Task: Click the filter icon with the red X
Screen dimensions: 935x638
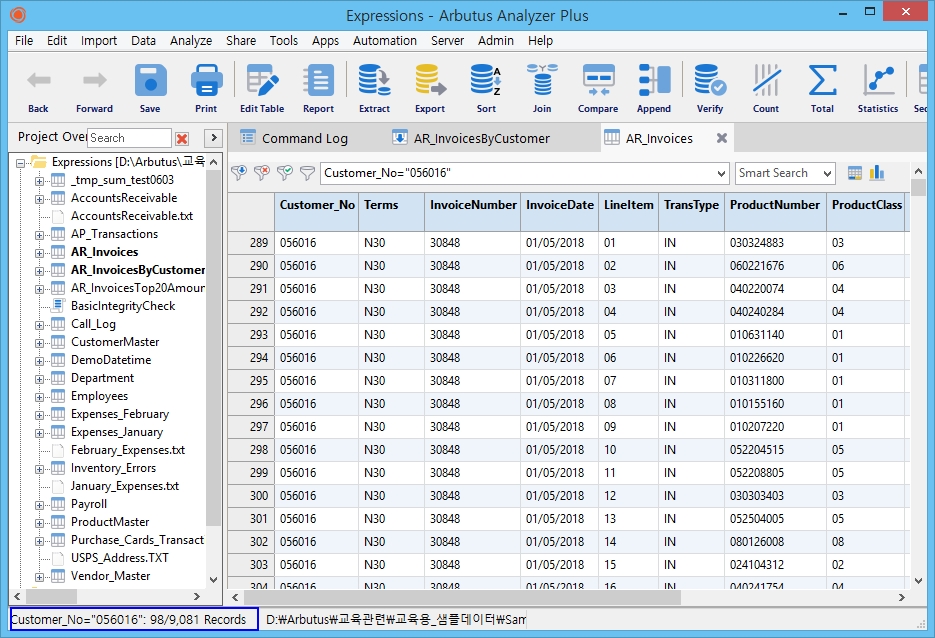Action: pyautogui.click(x=262, y=173)
